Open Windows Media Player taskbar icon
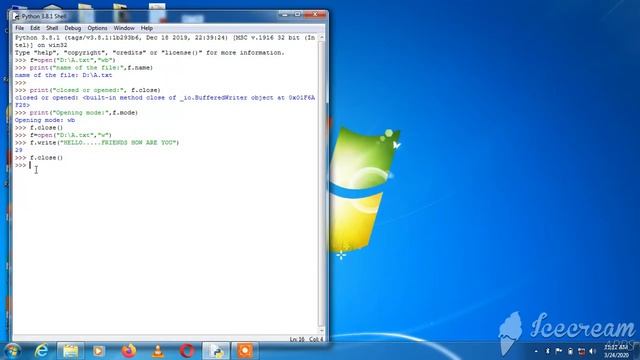This screenshot has width=640, height=360. [98, 351]
